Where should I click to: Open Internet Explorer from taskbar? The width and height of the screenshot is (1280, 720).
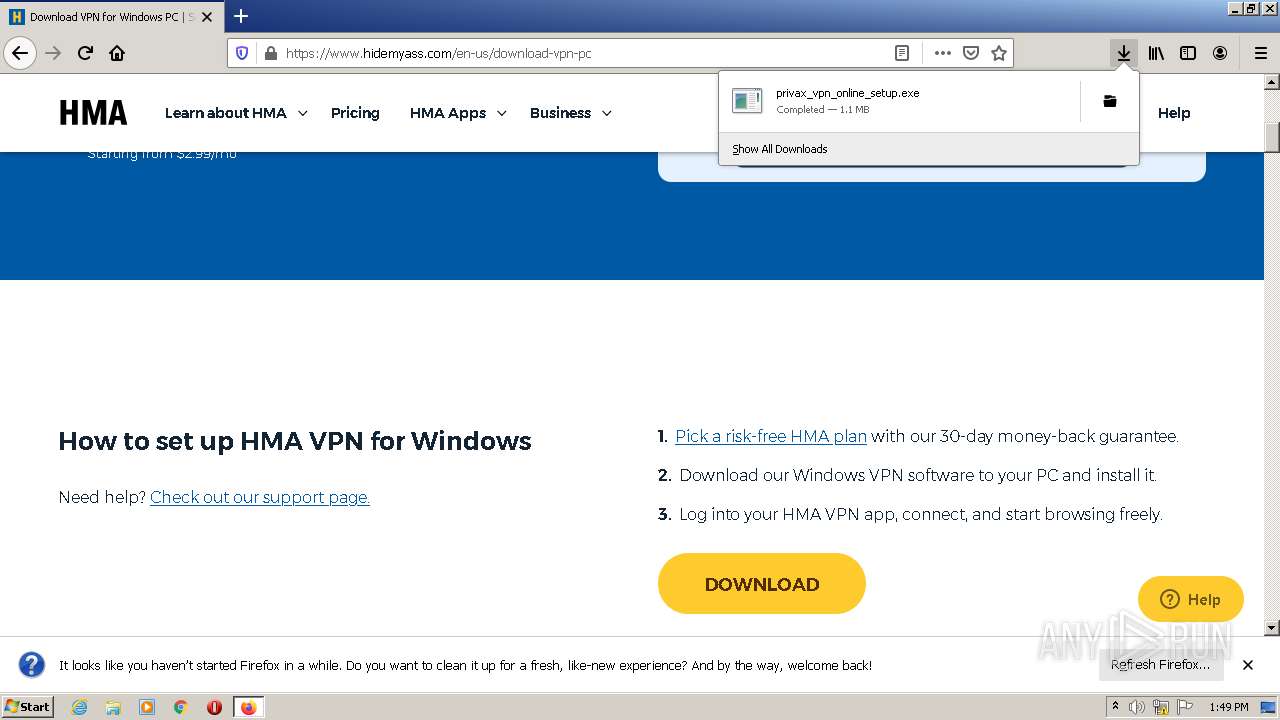tap(79, 707)
